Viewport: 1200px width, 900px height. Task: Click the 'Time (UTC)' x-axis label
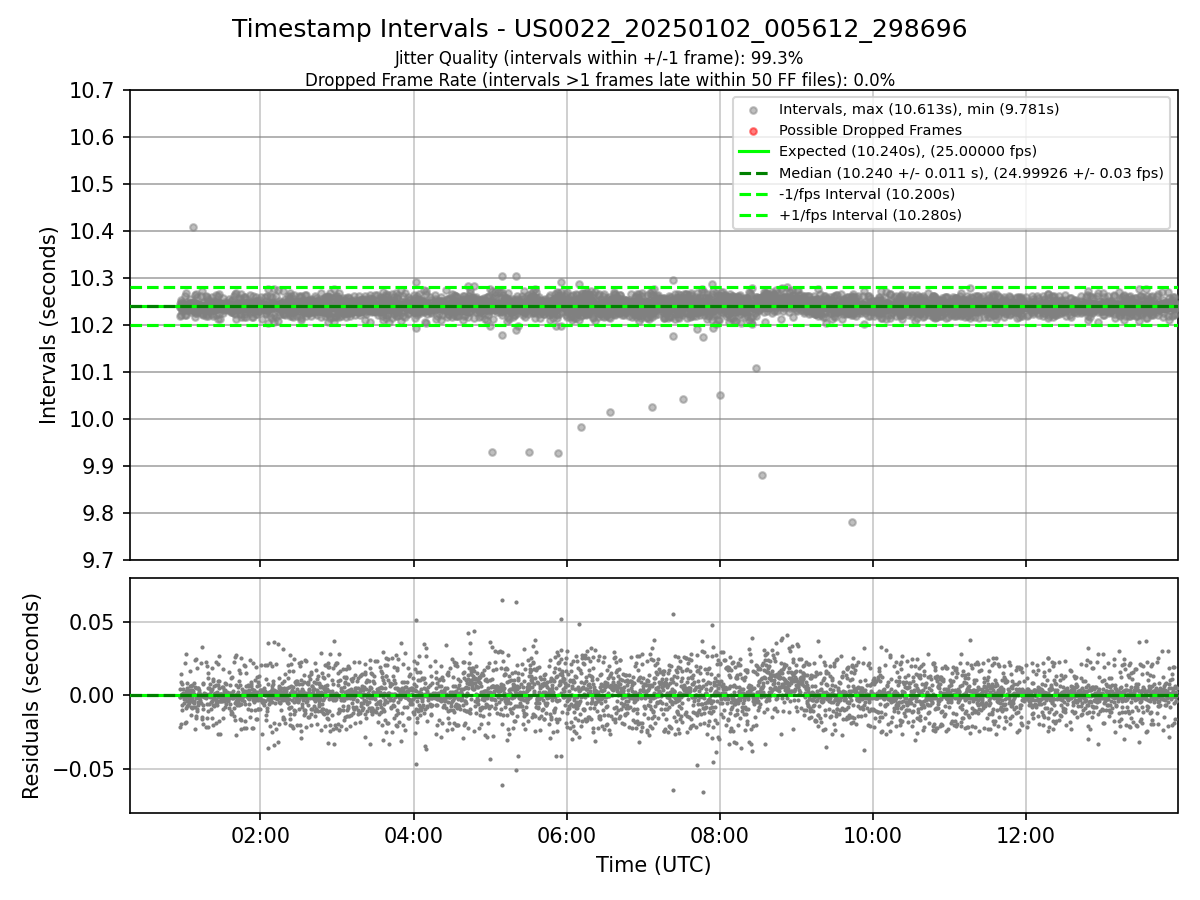[x=653, y=865]
